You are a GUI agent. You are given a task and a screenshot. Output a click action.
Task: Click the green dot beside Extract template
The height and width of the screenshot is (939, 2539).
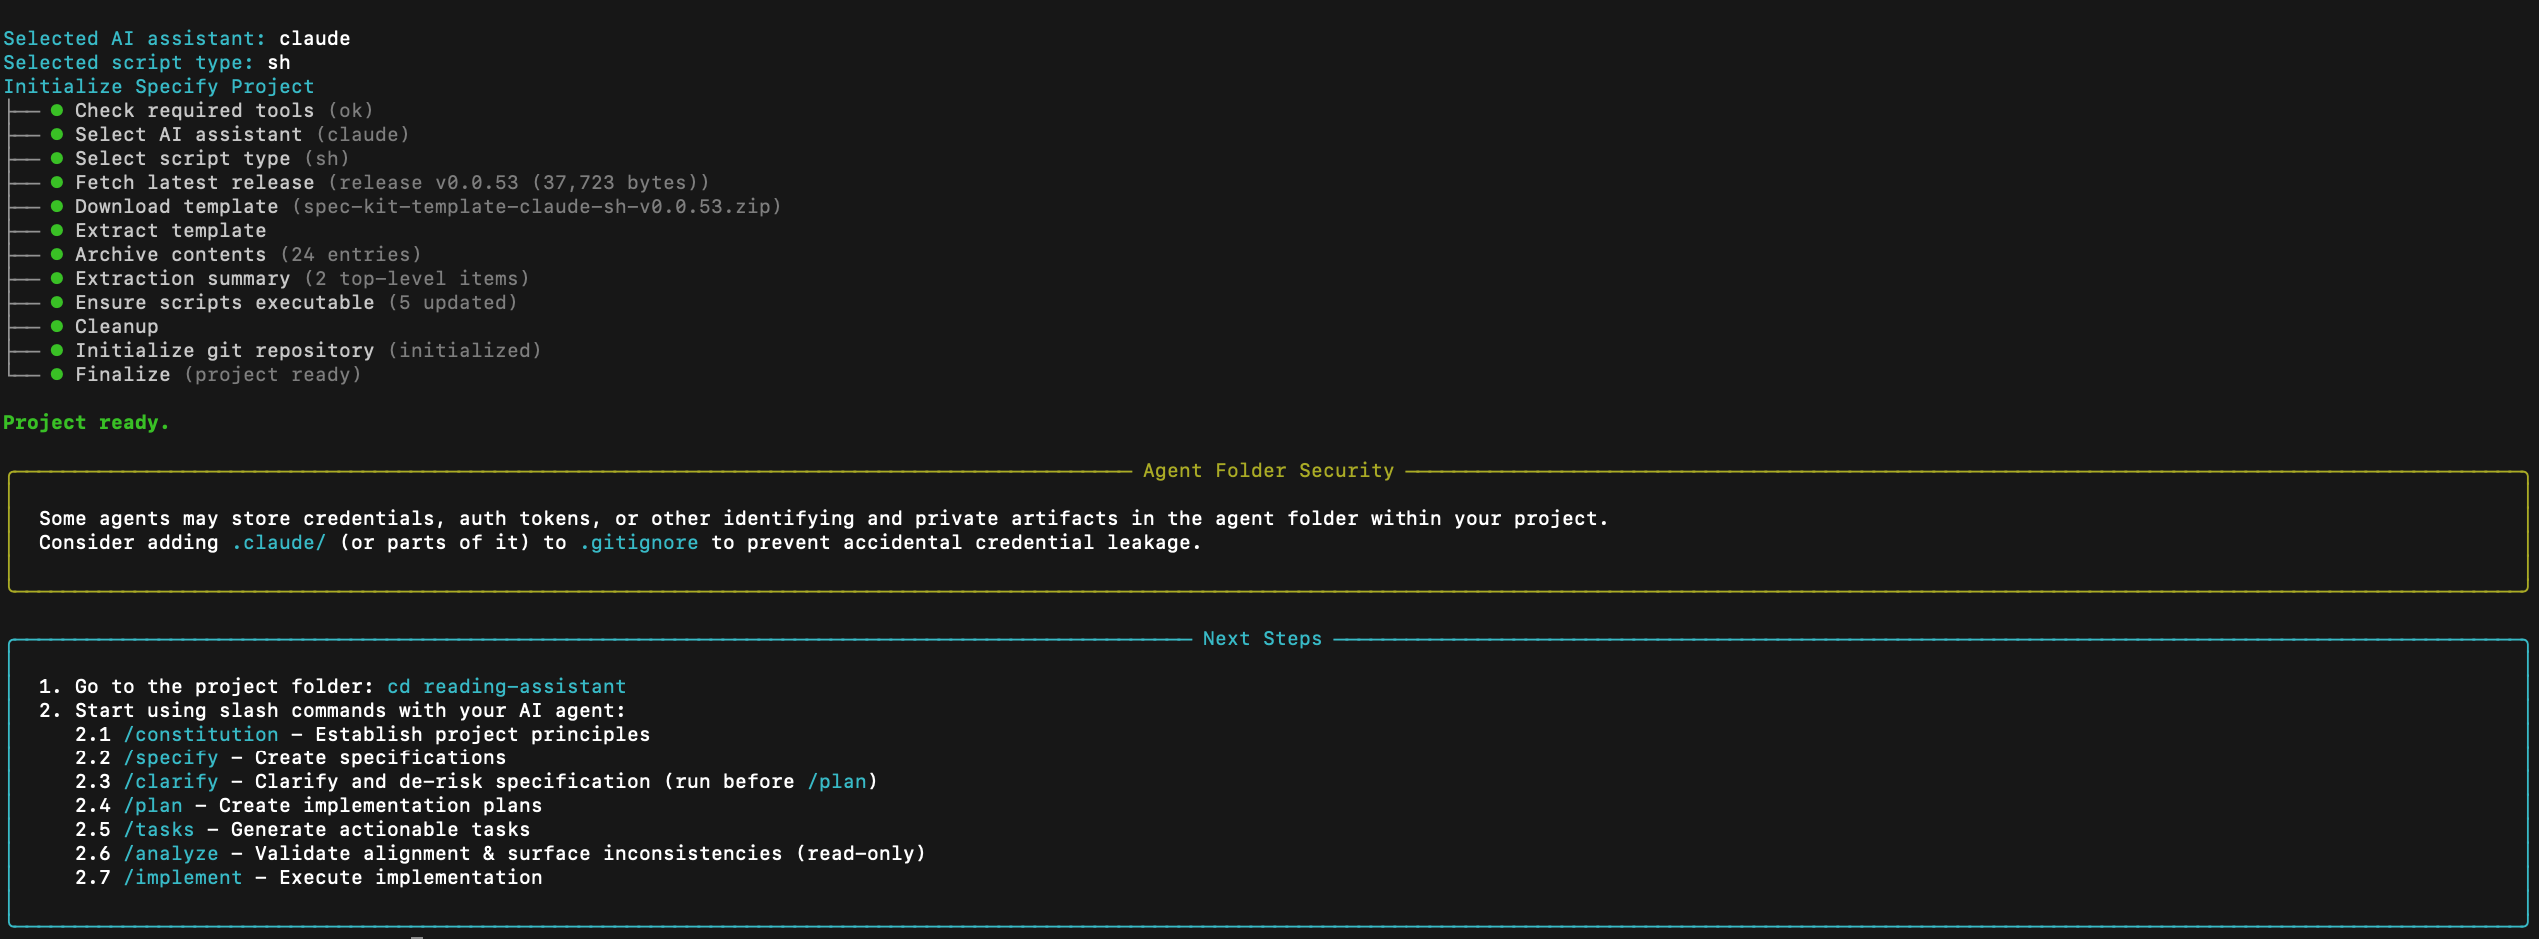[57, 230]
